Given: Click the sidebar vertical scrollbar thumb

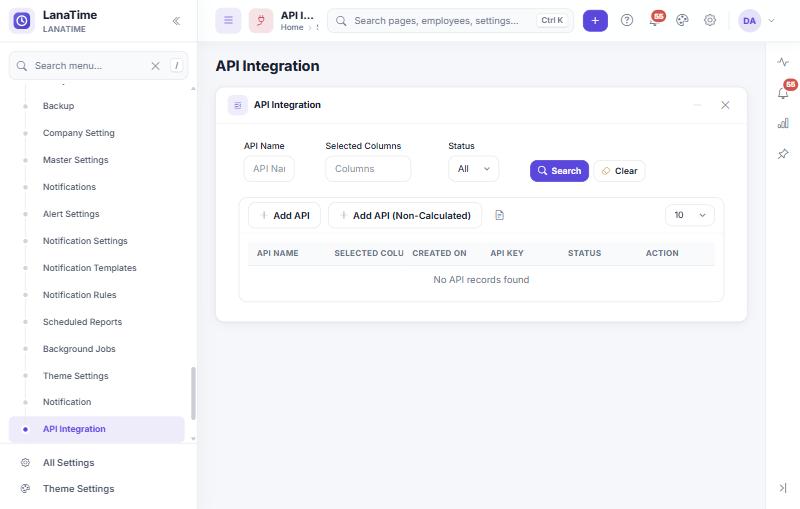Looking at the screenshot, I should tap(193, 393).
